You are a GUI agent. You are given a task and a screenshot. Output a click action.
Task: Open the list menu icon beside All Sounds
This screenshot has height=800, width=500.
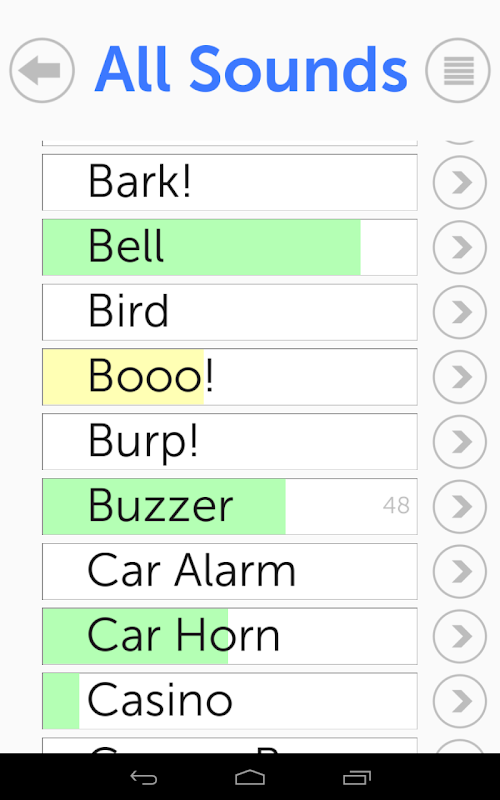click(x=458, y=70)
